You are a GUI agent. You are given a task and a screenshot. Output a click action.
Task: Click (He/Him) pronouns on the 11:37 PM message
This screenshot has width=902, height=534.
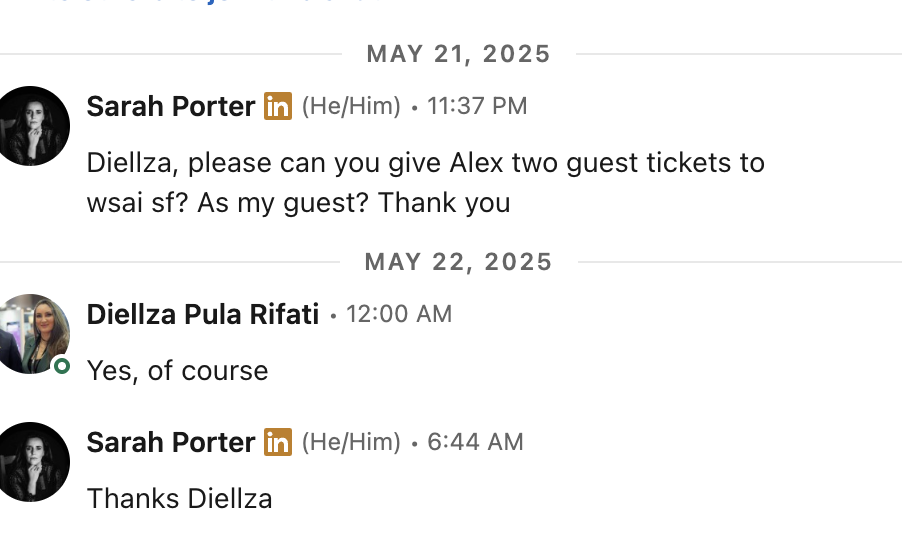pyautogui.click(x=351, y=106)
